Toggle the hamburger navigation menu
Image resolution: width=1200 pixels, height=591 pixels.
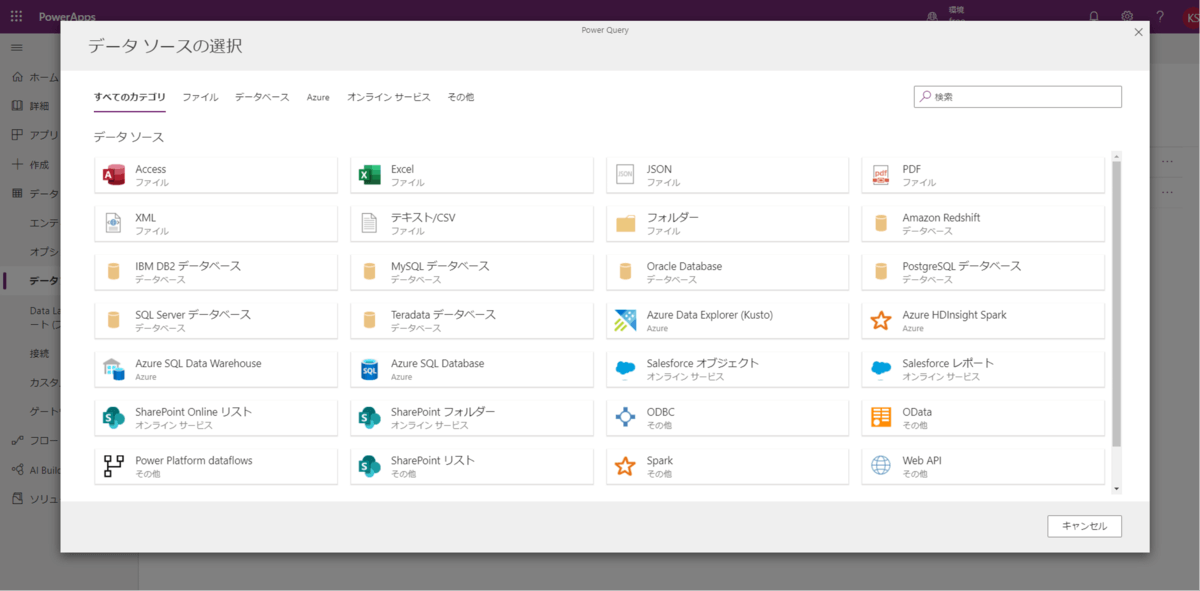16,47
